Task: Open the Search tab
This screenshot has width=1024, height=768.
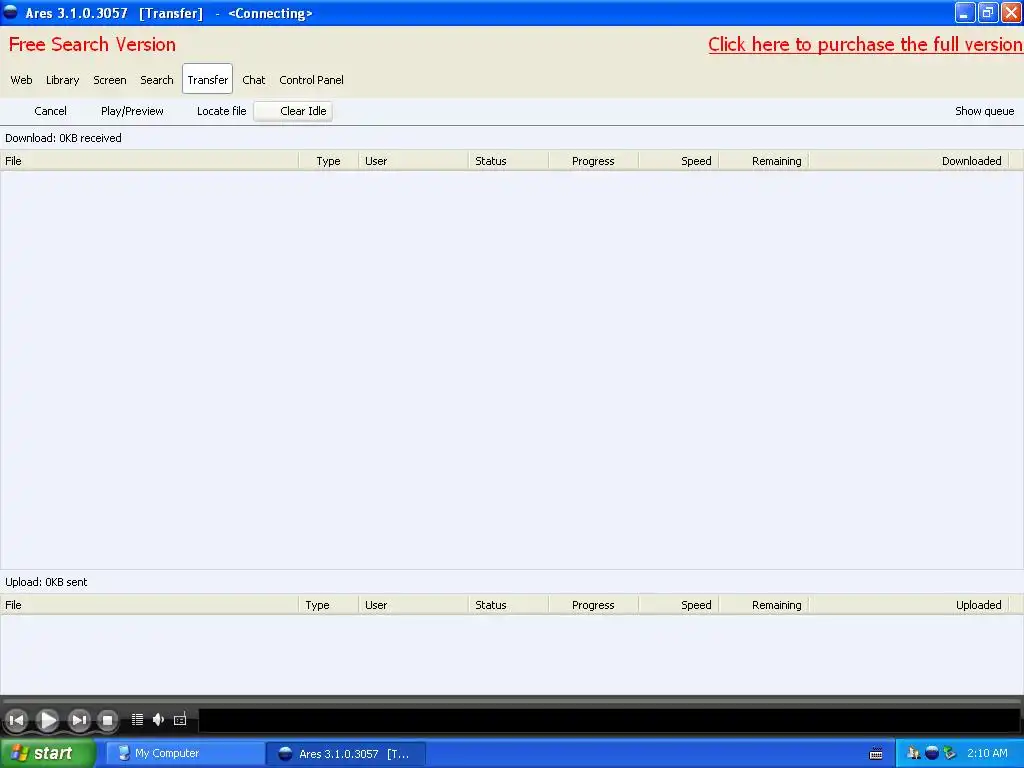Action: coord(157,80)
